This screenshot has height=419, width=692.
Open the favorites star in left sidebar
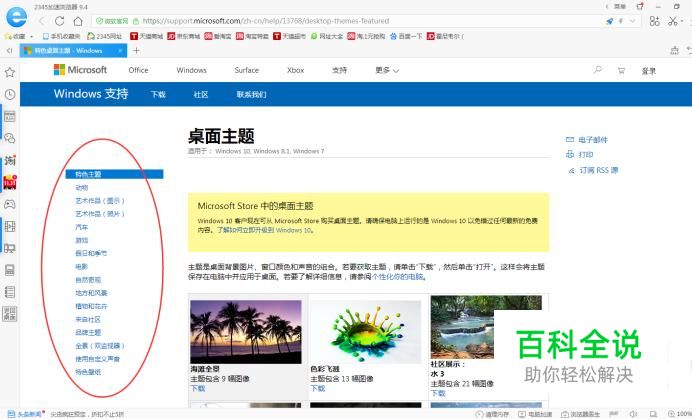[x=10, y=72]
